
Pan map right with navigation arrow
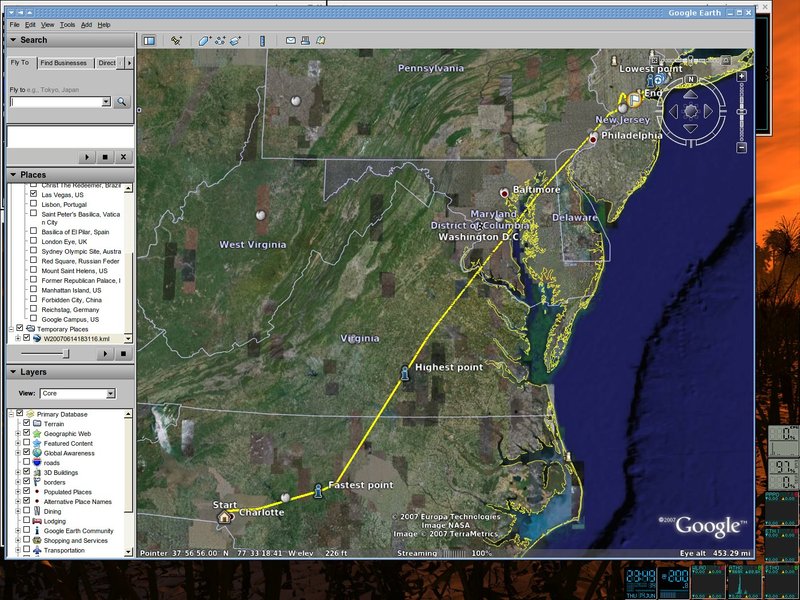(708, 111)
